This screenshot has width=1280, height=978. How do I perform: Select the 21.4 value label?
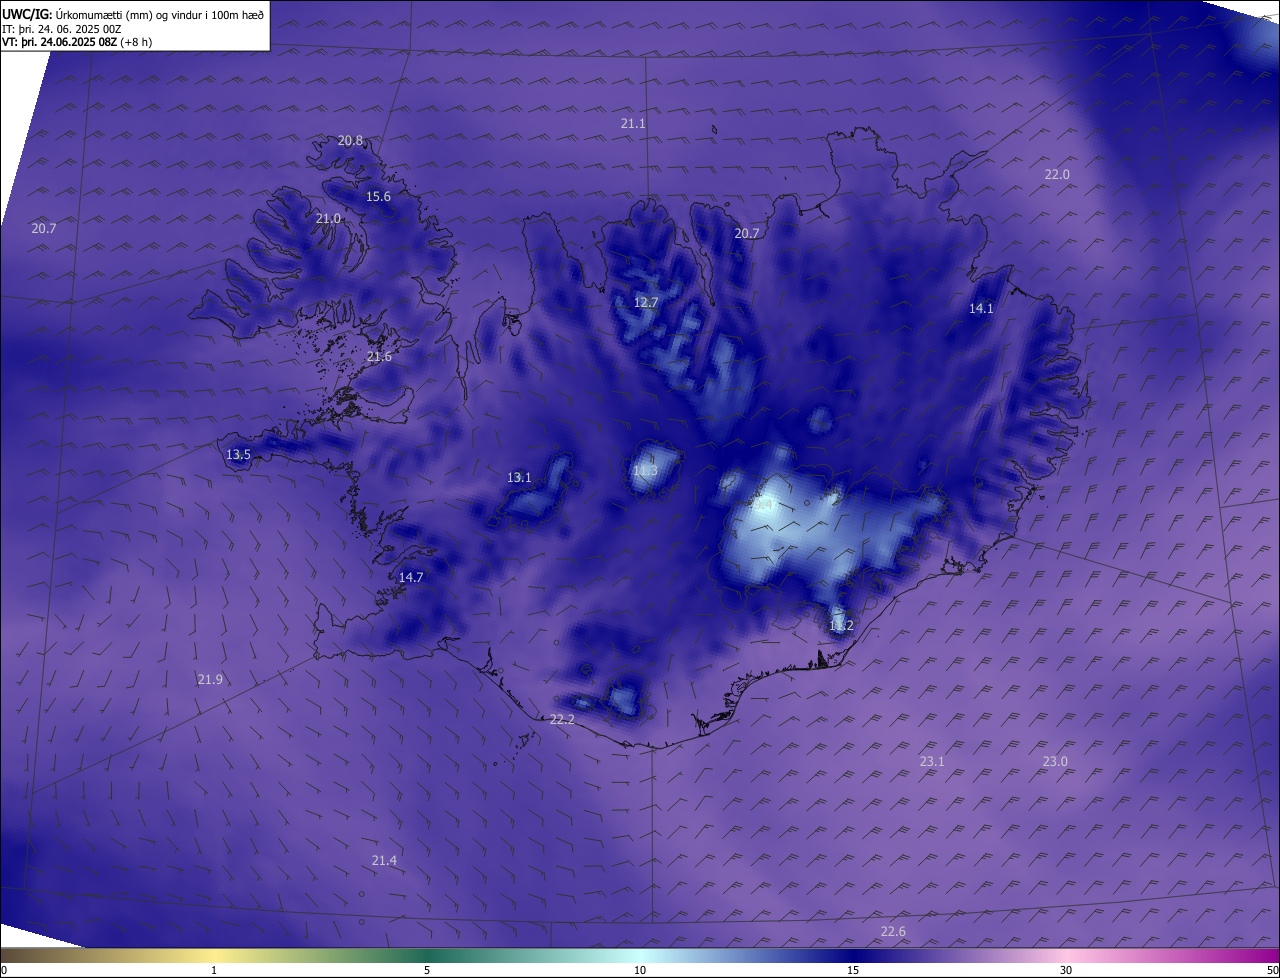click(384, 861)
